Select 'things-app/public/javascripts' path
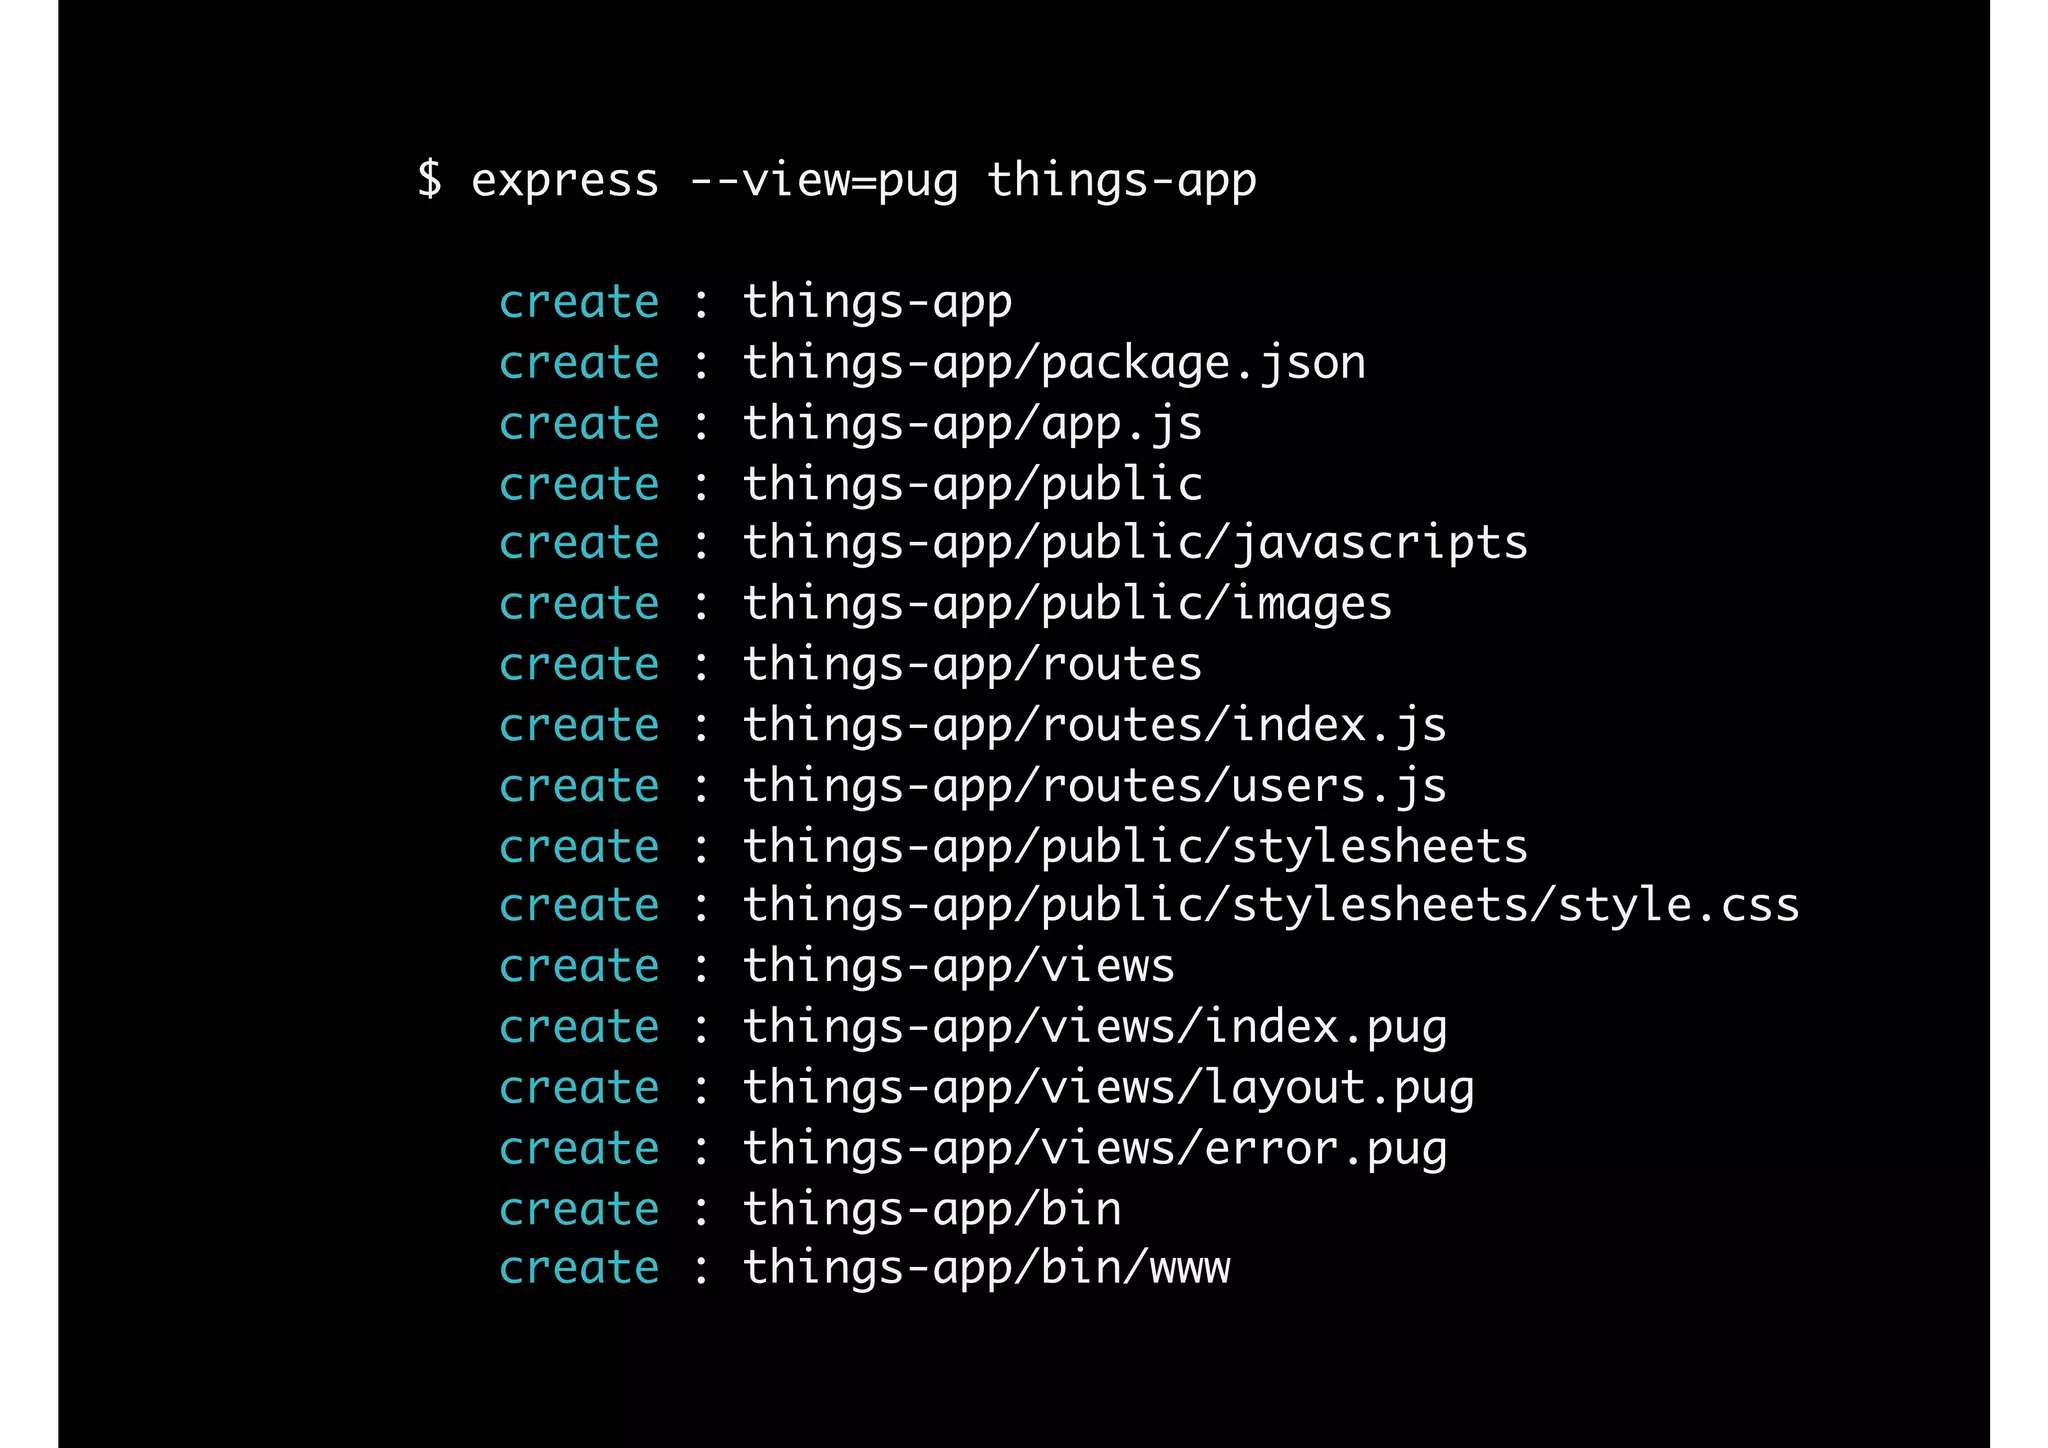 (x=1135, y=543)
